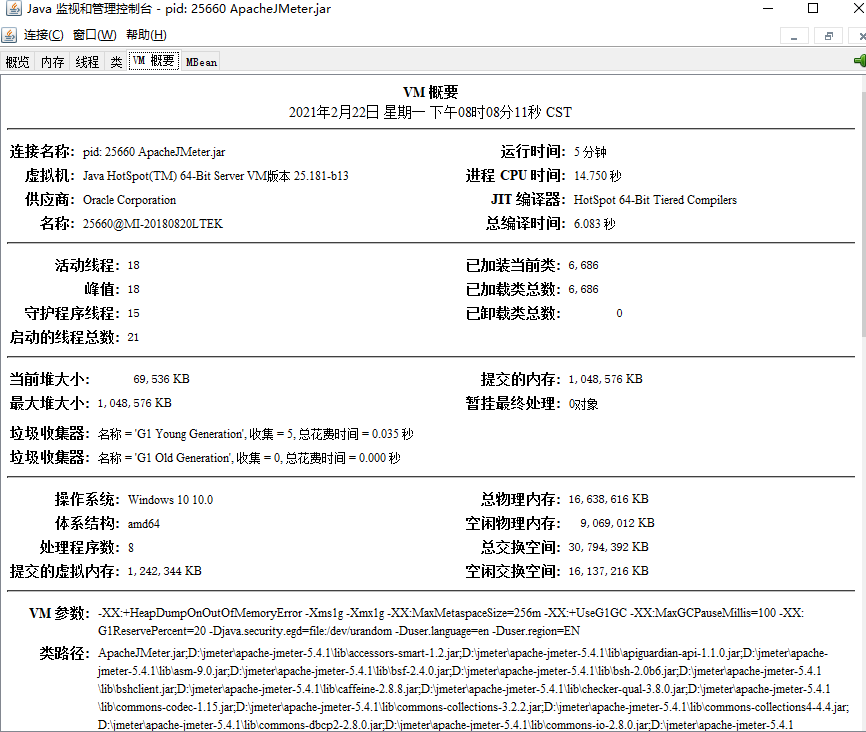Click current heap size 69,536 KB

pos(161,379)
